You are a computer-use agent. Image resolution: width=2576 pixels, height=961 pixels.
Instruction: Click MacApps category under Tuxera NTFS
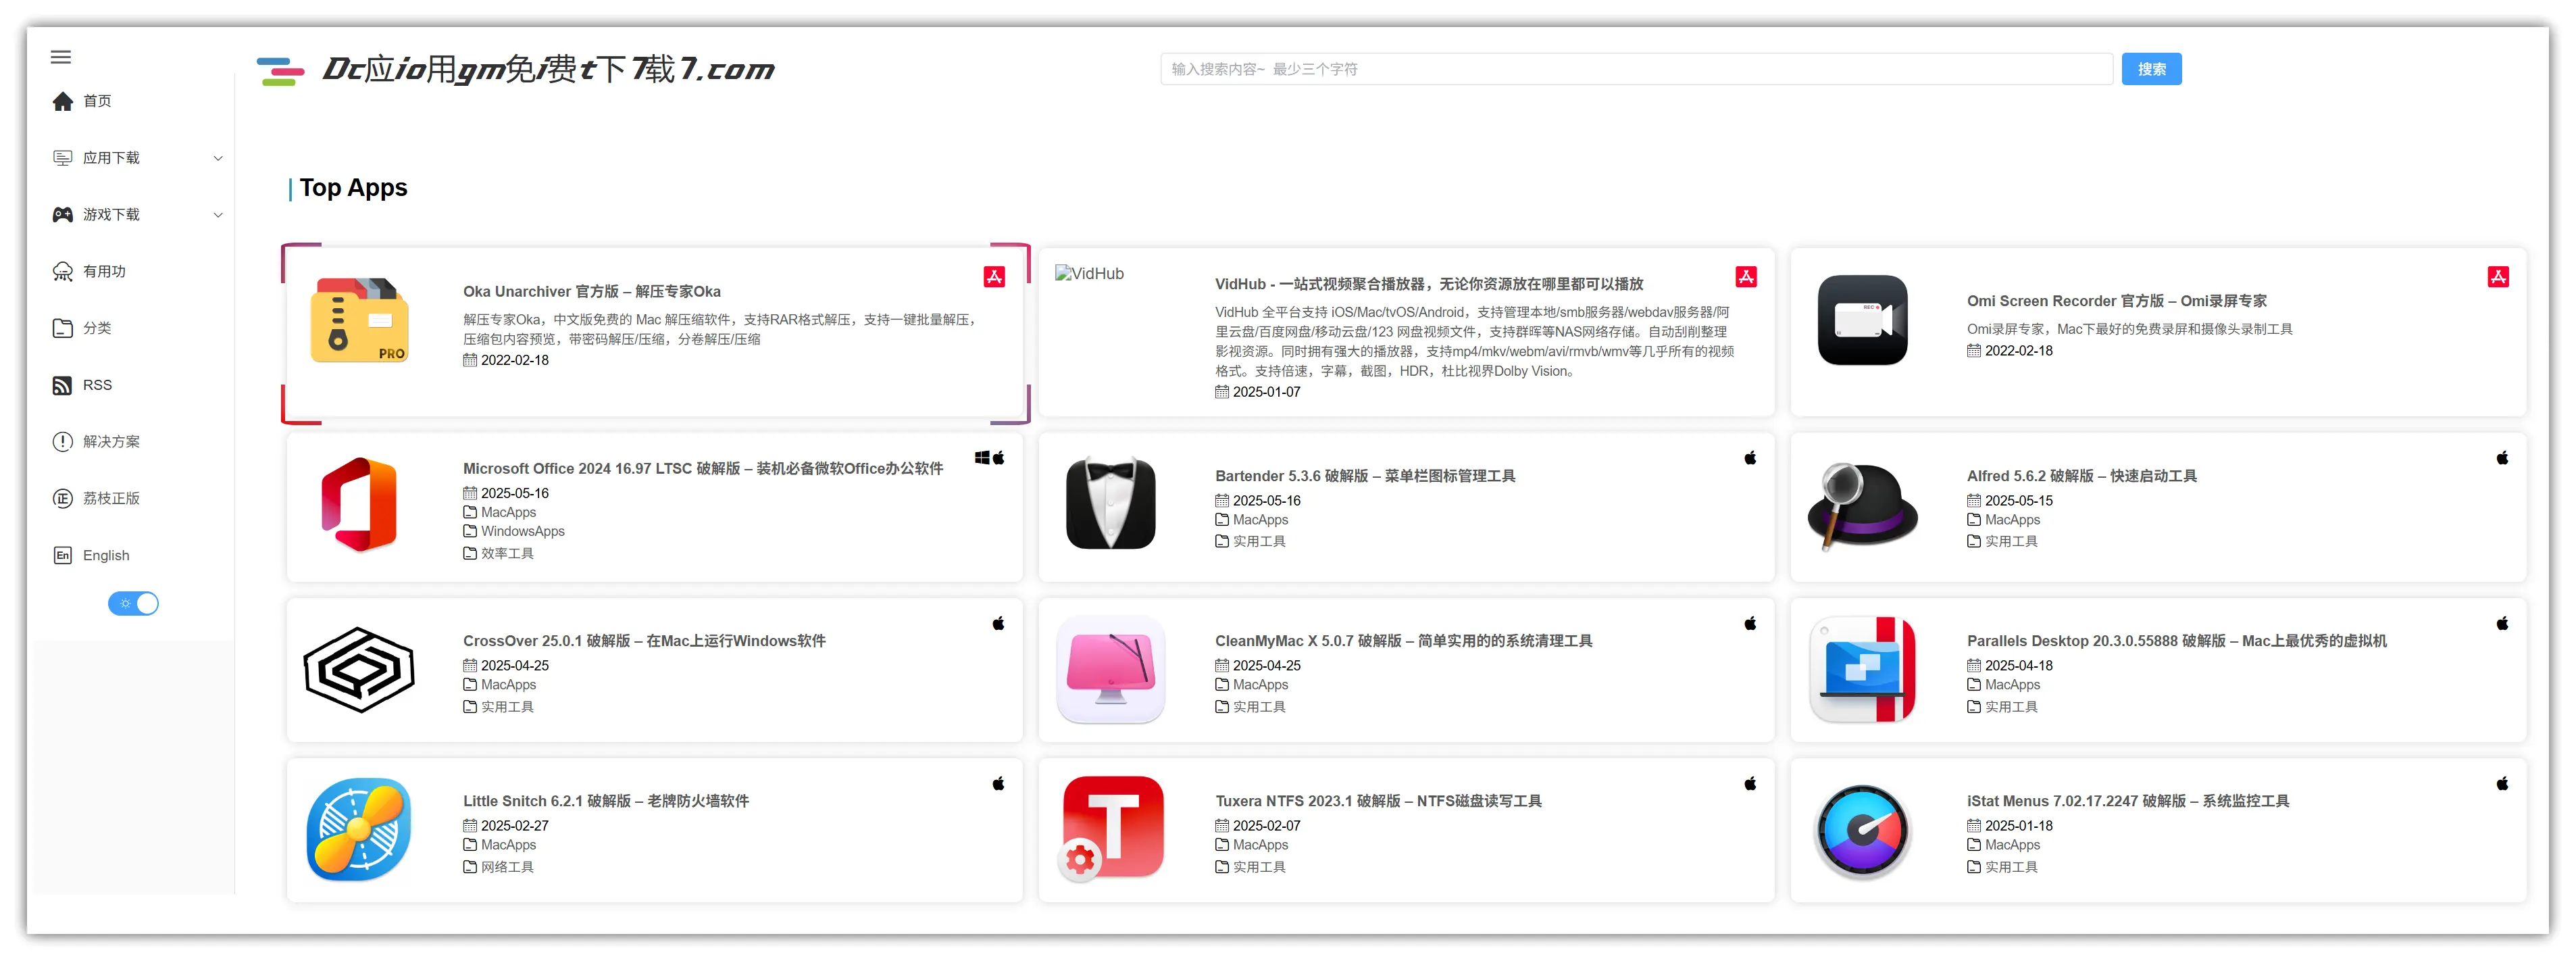coord(1260,846)
